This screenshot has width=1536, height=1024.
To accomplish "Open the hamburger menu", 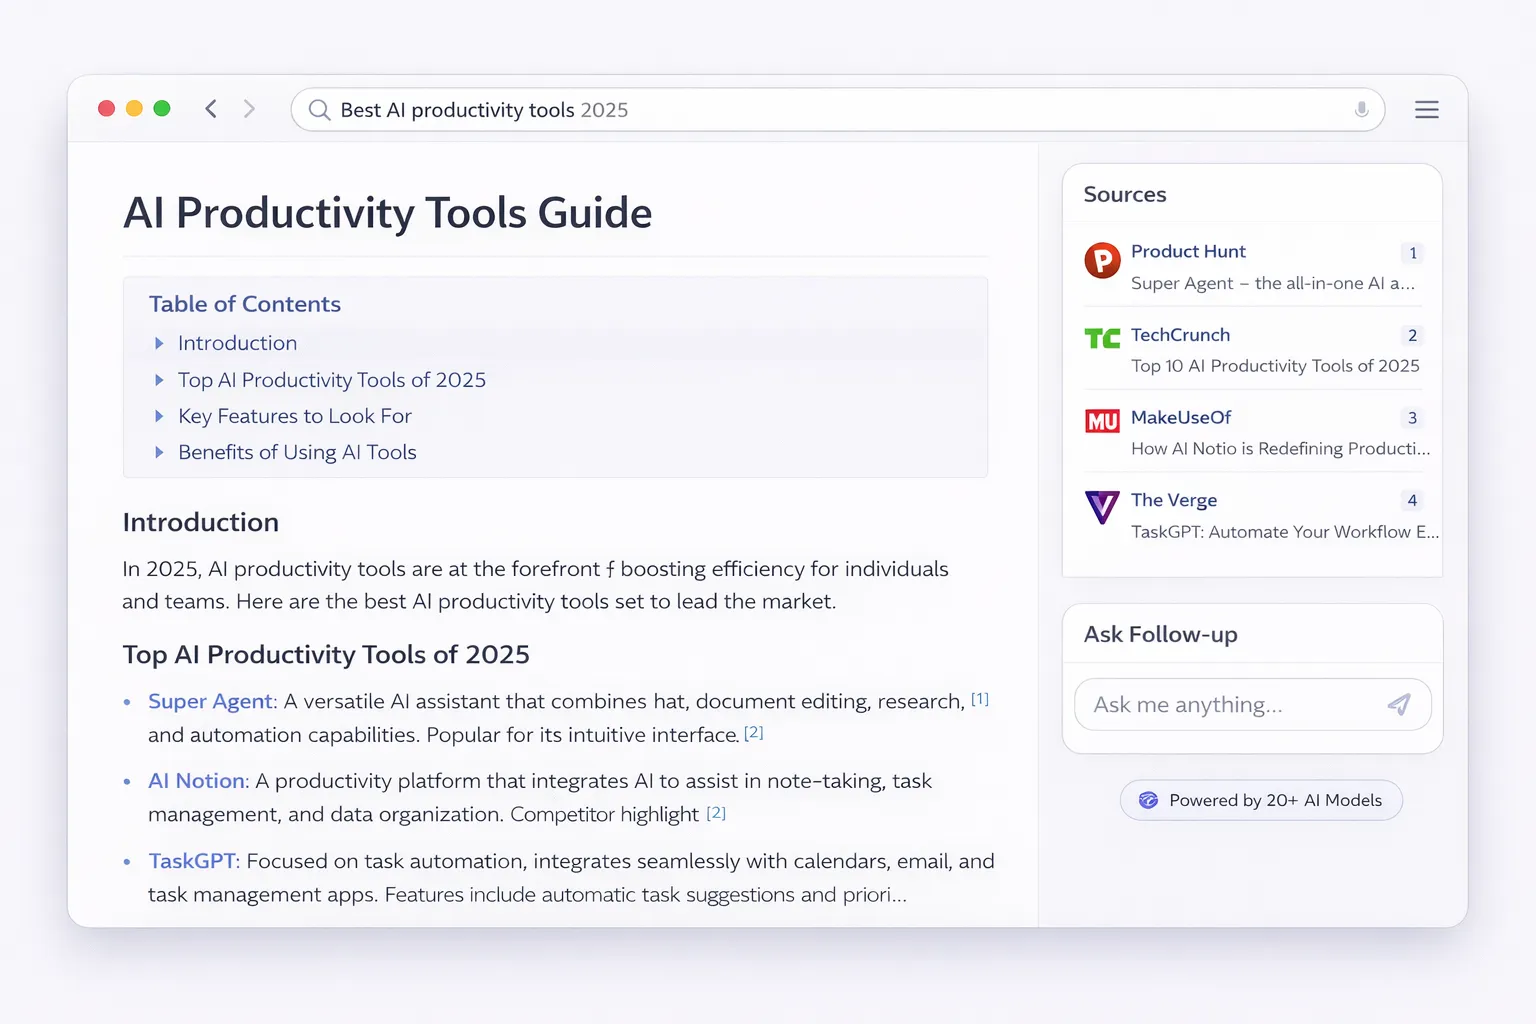I will click(1427, 110).
